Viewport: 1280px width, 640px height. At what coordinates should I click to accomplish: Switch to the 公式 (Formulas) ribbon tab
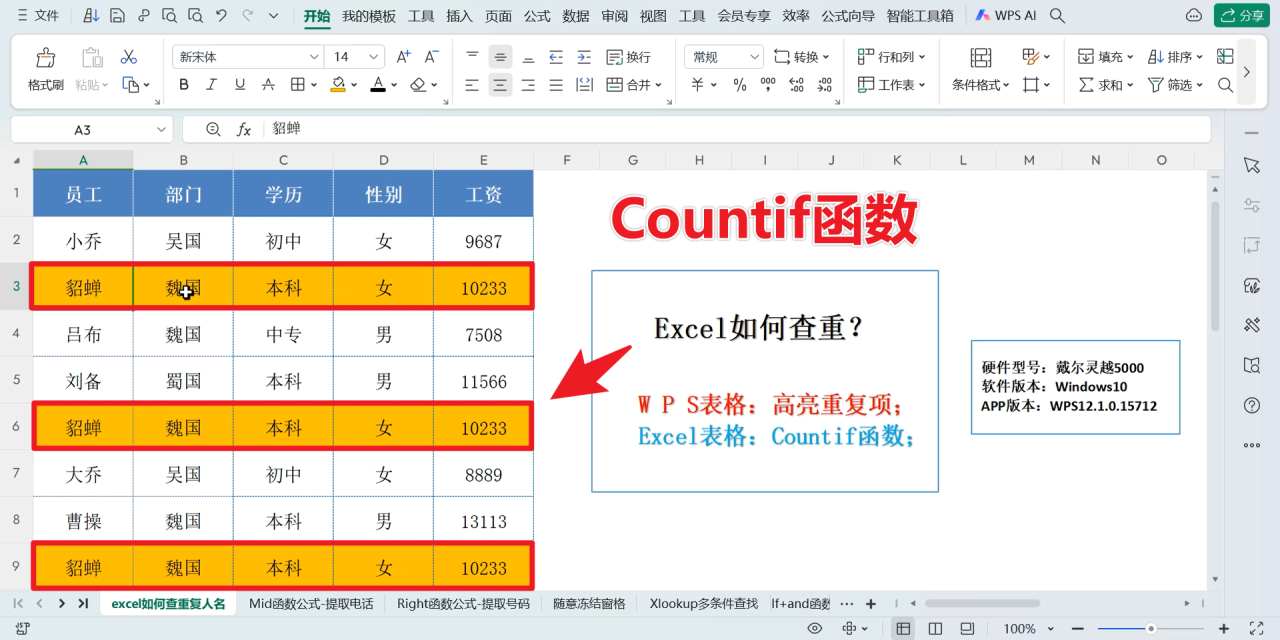coord(537,16)
